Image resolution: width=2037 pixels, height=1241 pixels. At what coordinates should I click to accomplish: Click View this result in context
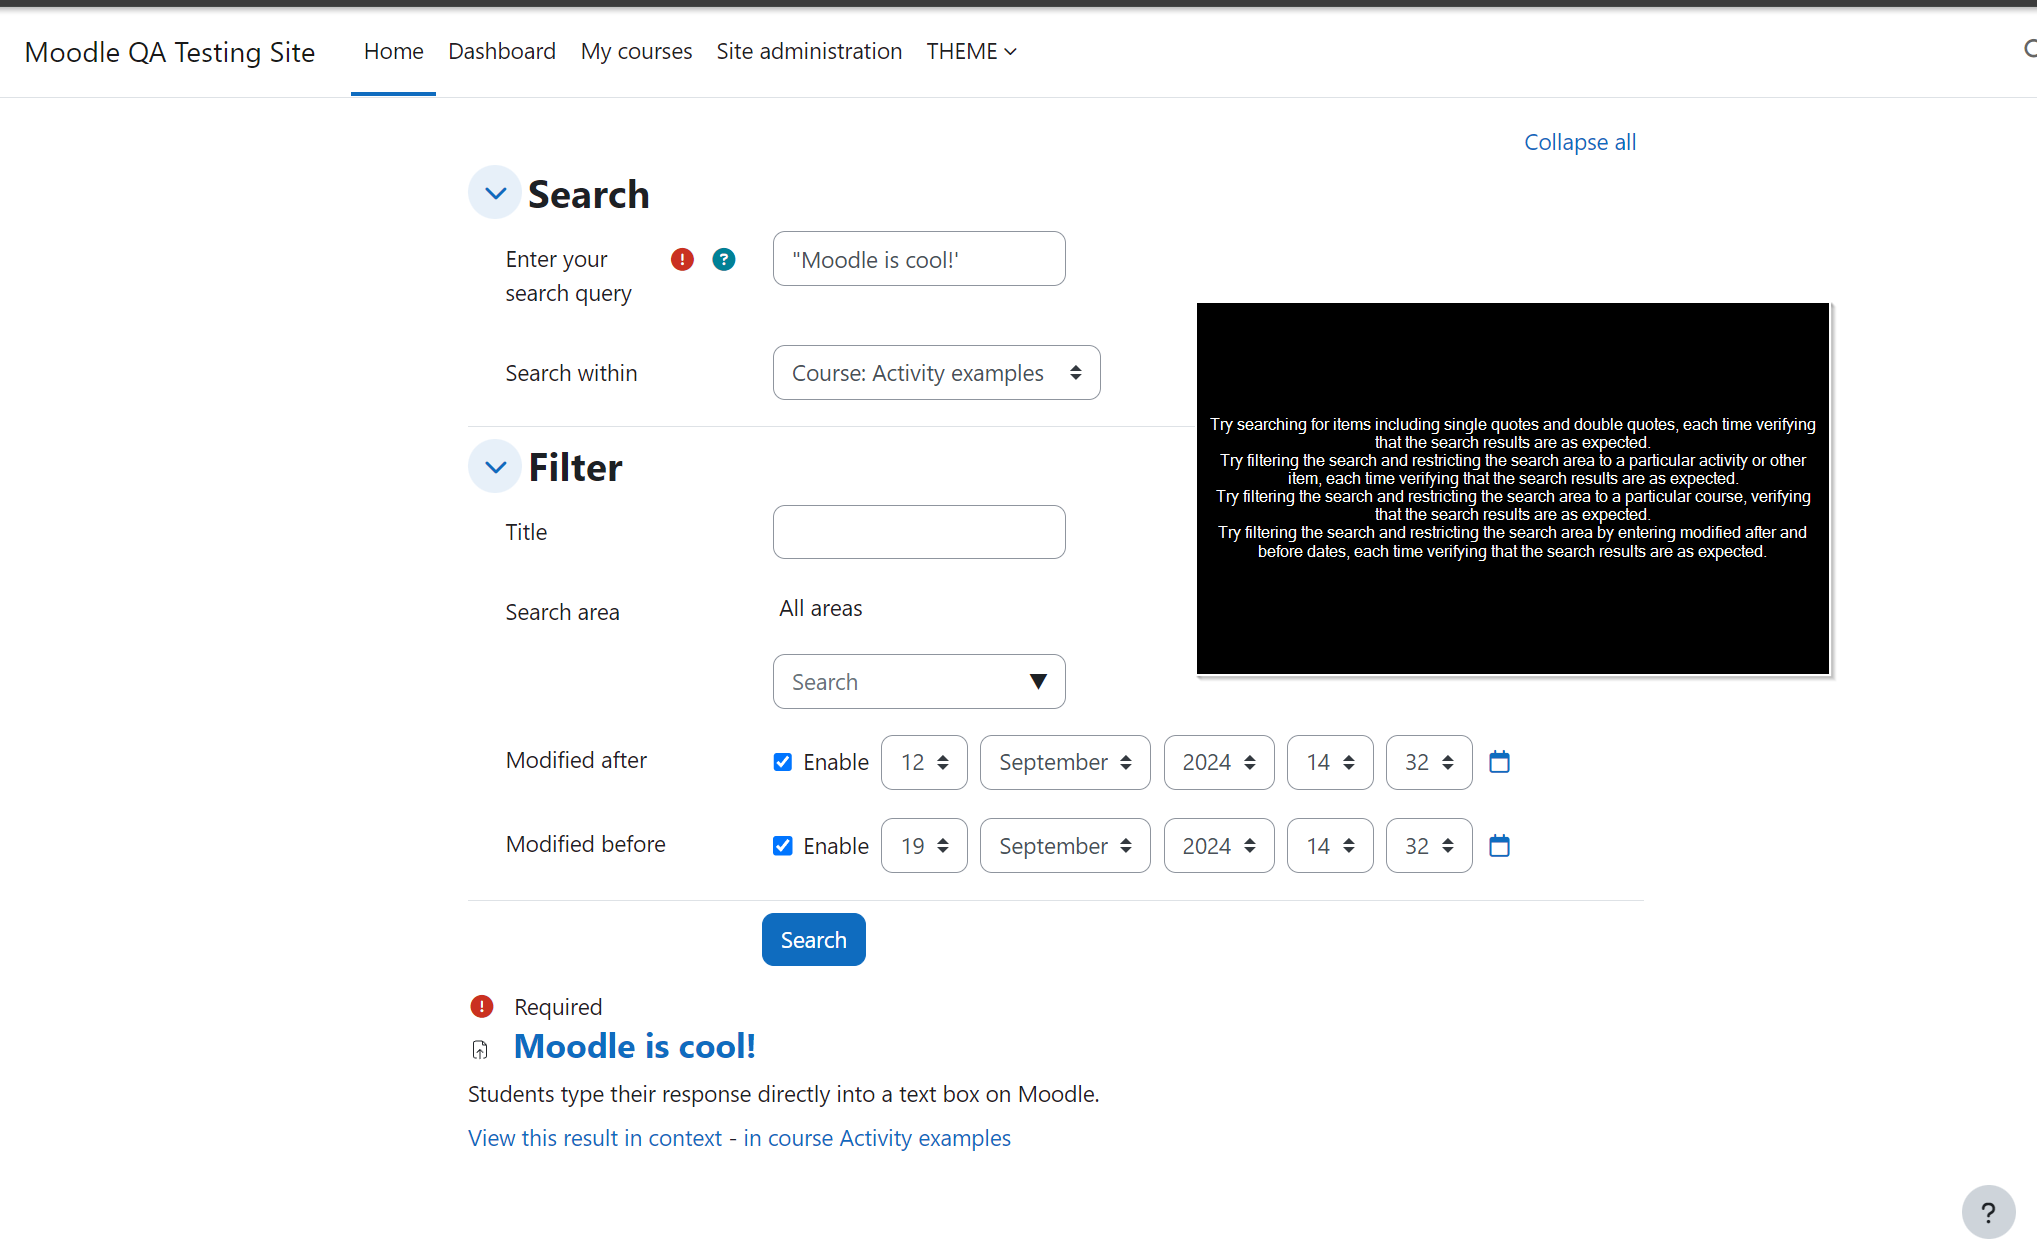tap(595, 1138)
